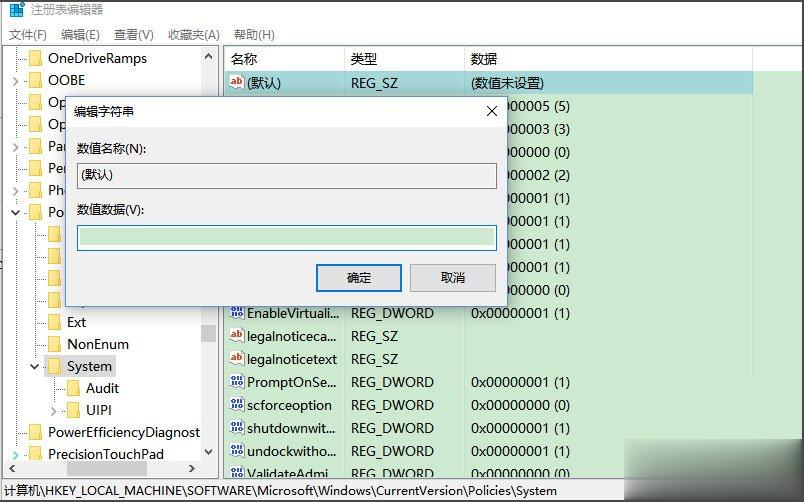
Task: Select the 'System' tree label
Action: point(89,367)
